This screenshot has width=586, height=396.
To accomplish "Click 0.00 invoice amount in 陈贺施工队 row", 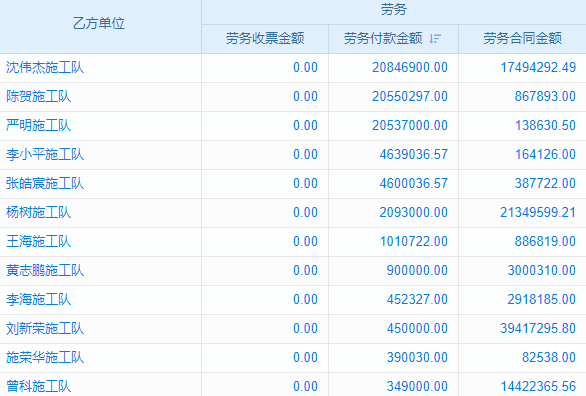I will tap(305, 96).
